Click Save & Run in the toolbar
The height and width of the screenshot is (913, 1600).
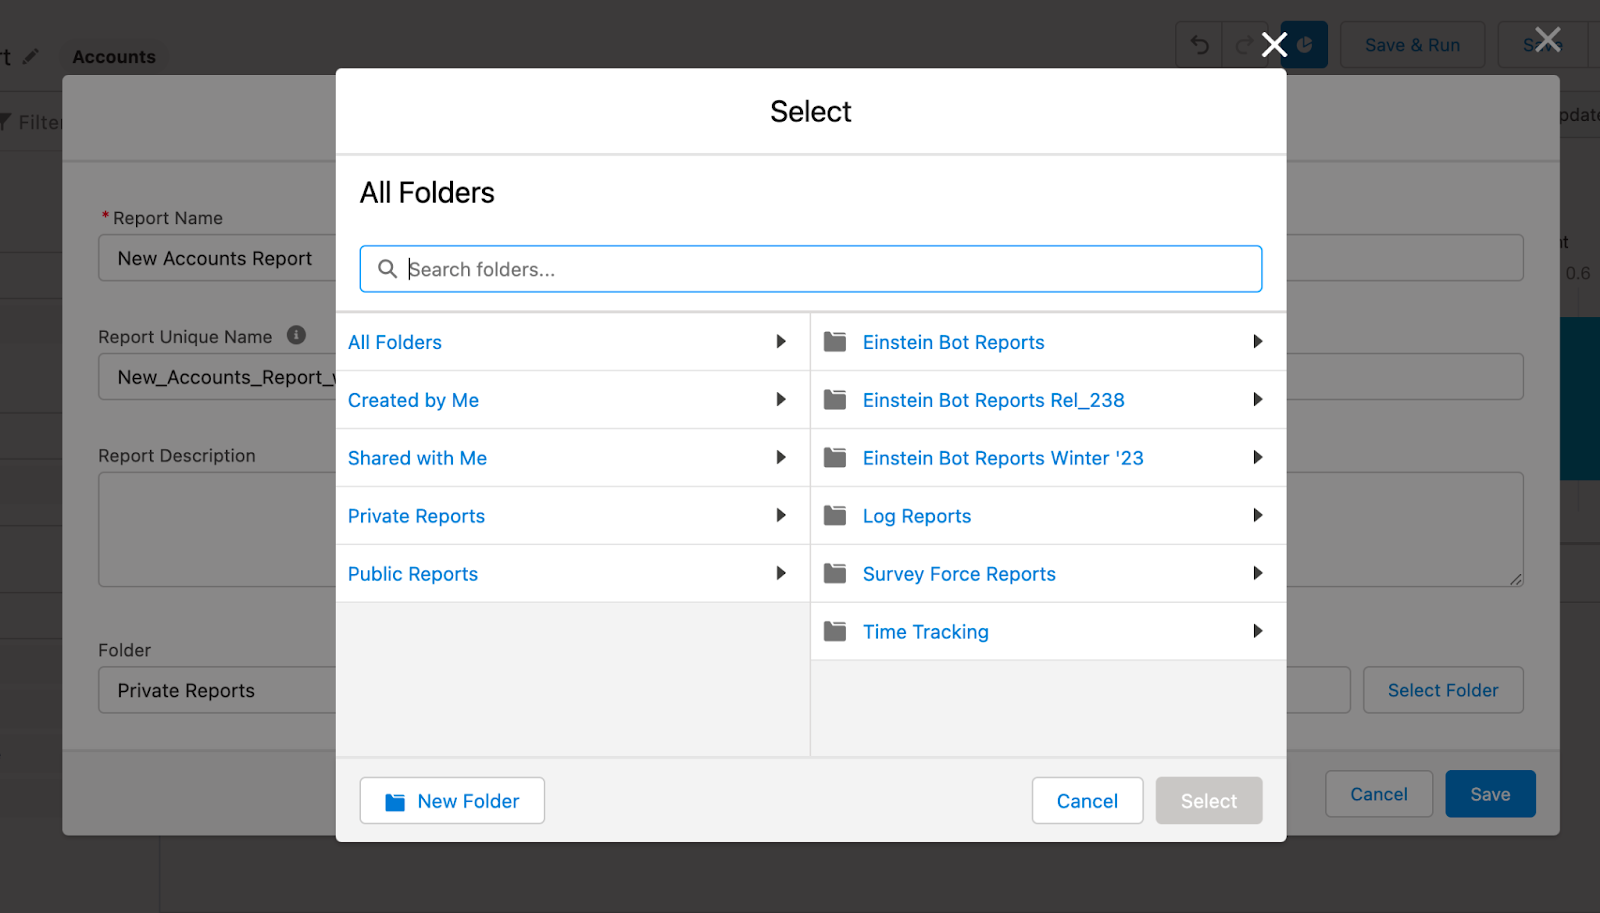point(1412,45)
